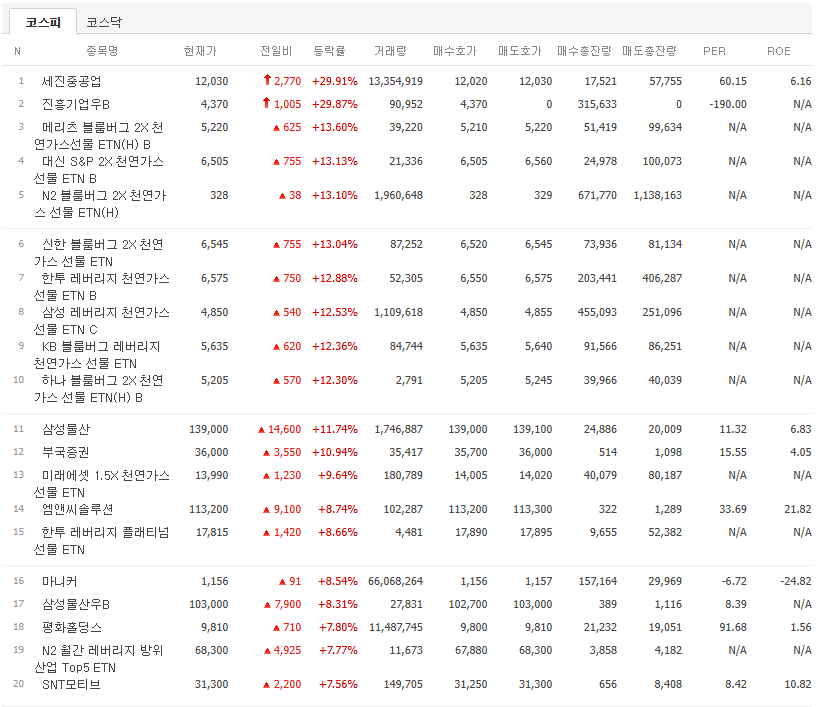Open 메리츠 블룸버그 2X 천연가스선물 ETN(H) B
This screenshot has width=824, height=707.
[x=98, y=136]
